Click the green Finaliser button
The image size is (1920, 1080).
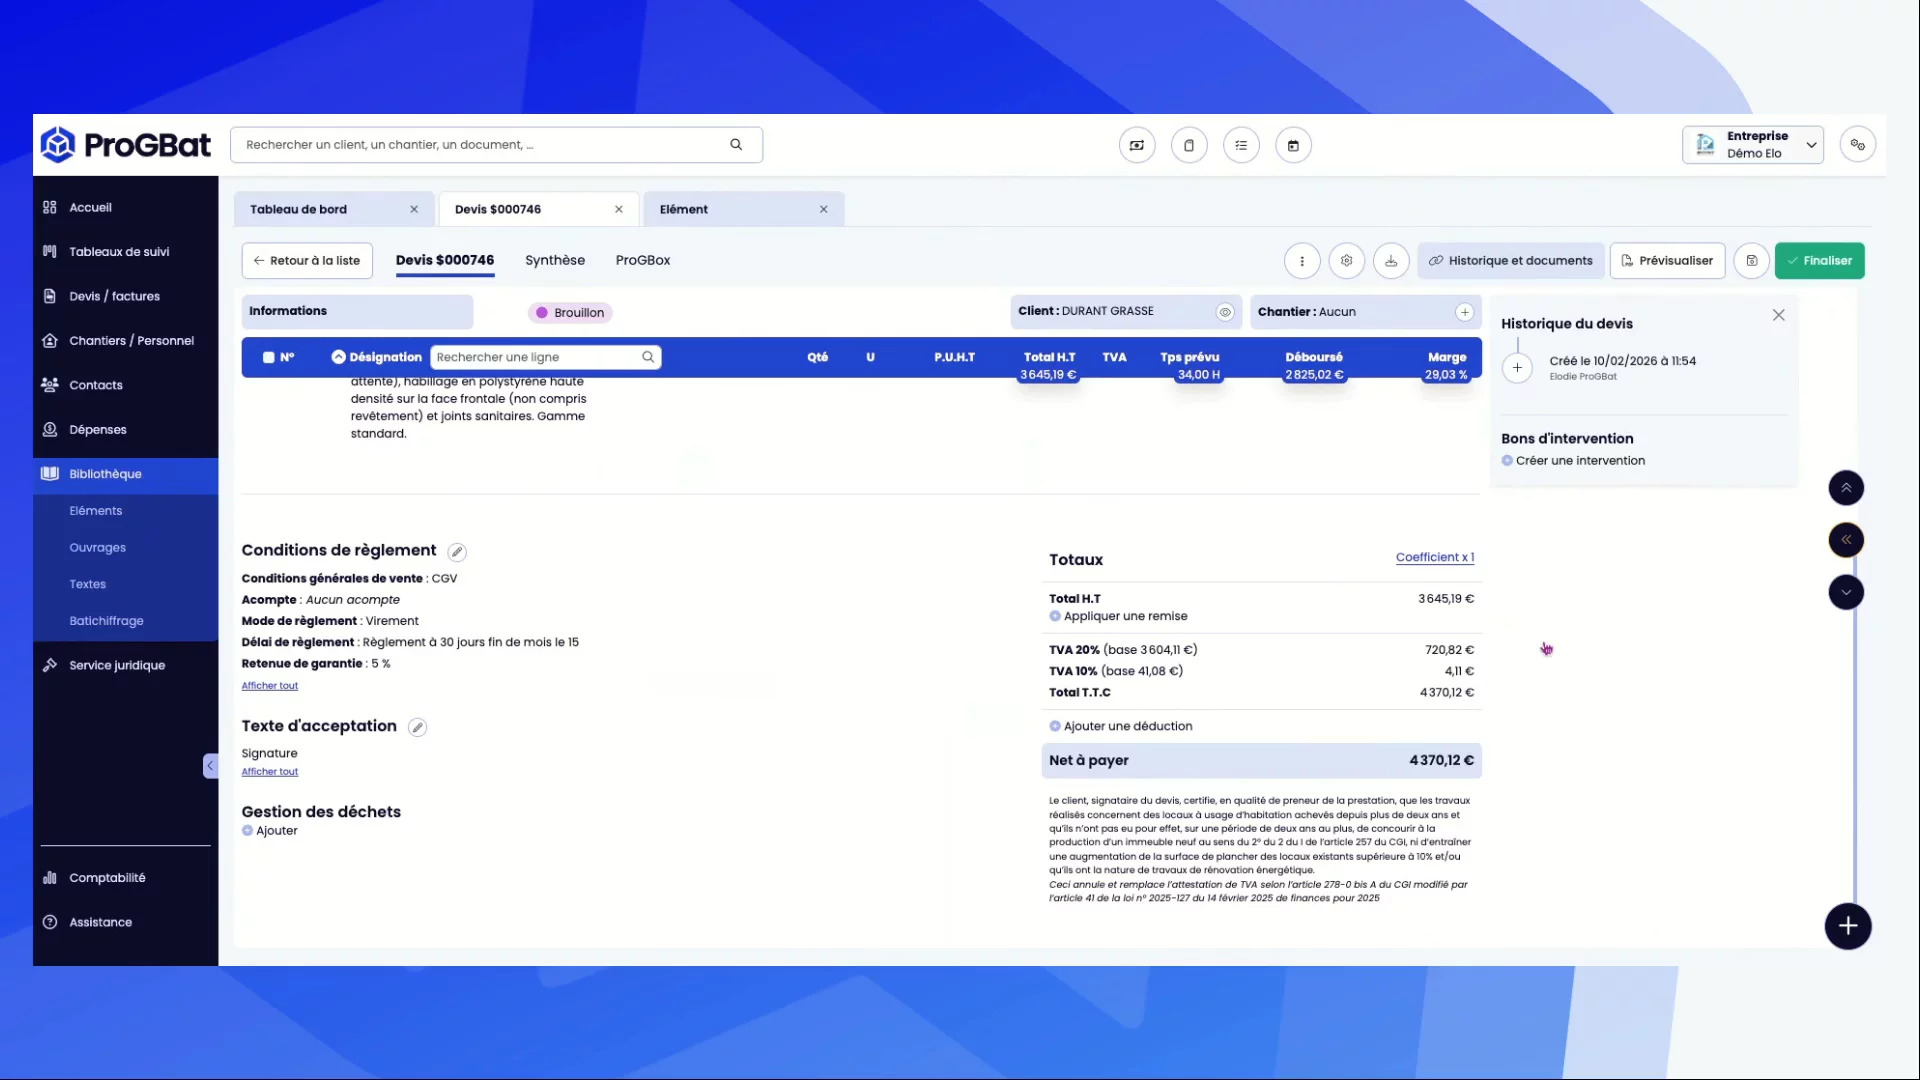point(1819,261)
